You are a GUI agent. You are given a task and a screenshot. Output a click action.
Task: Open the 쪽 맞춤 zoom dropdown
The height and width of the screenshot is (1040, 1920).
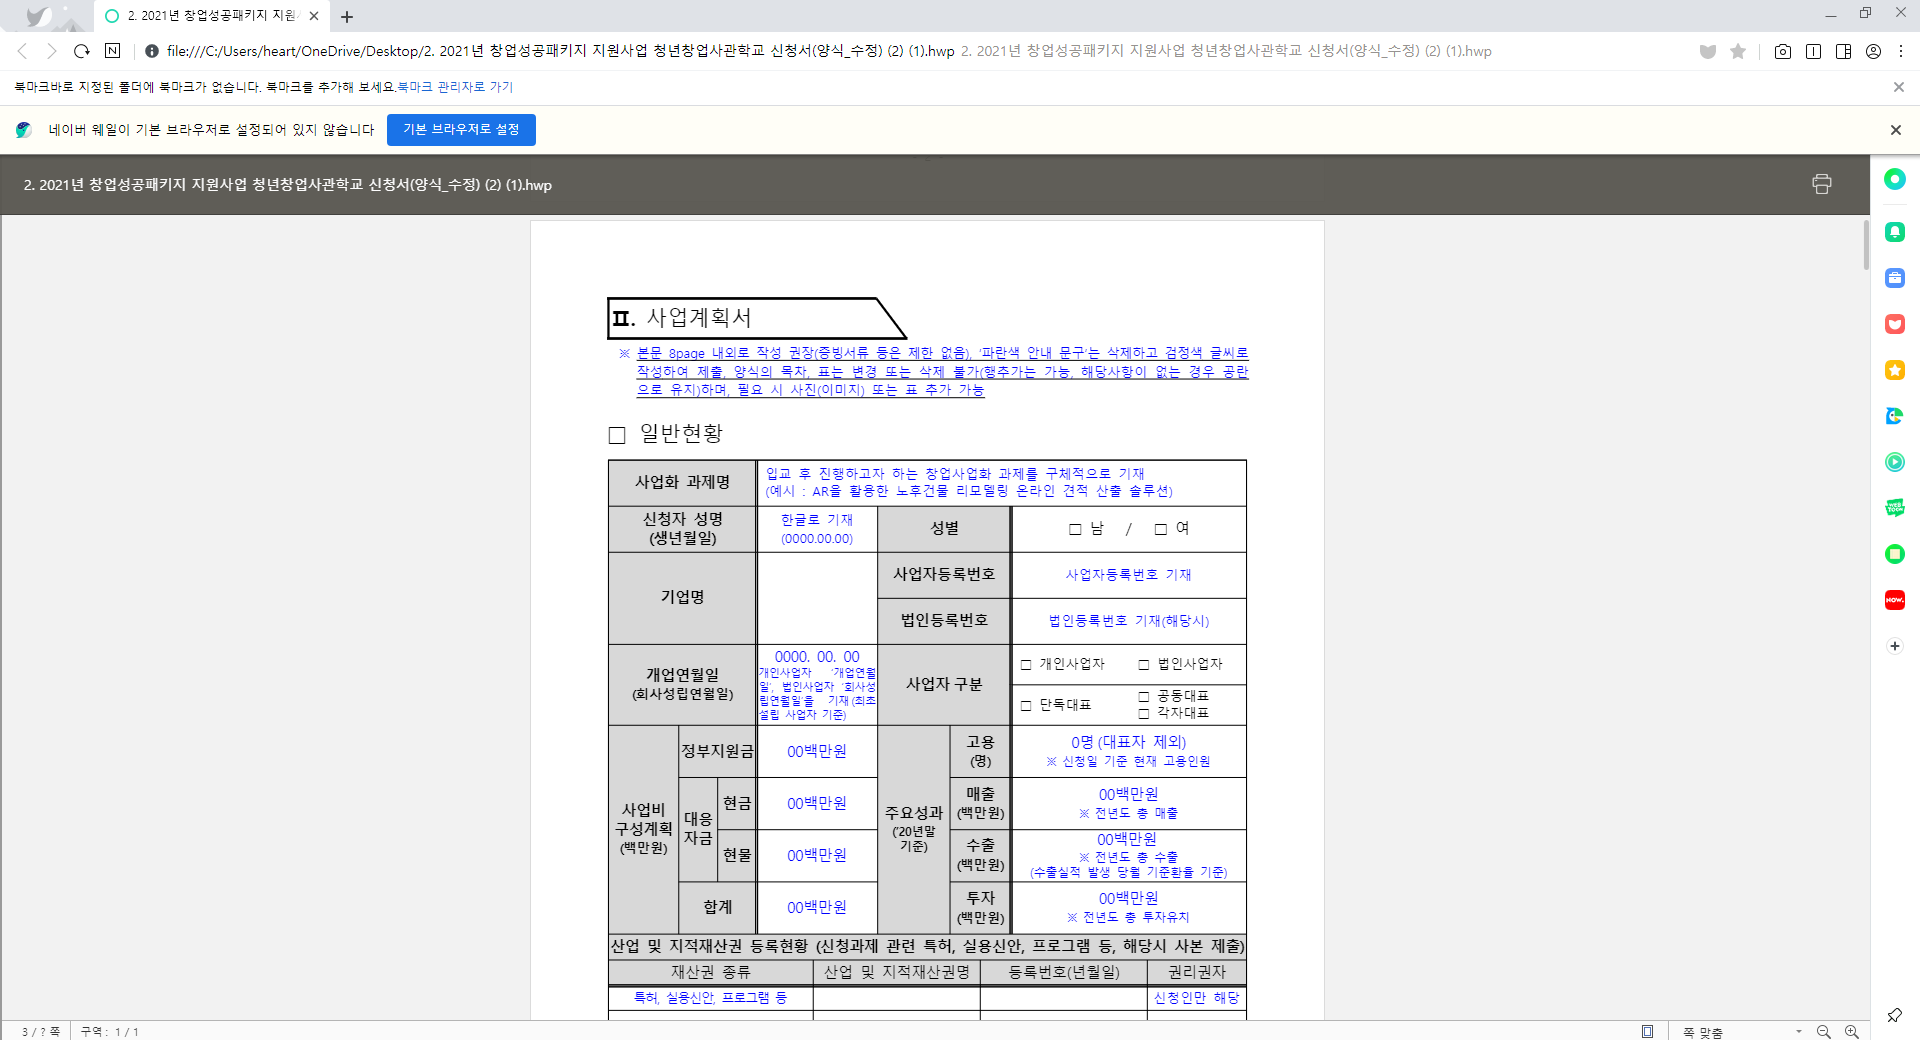(x=1742, y=1032)
